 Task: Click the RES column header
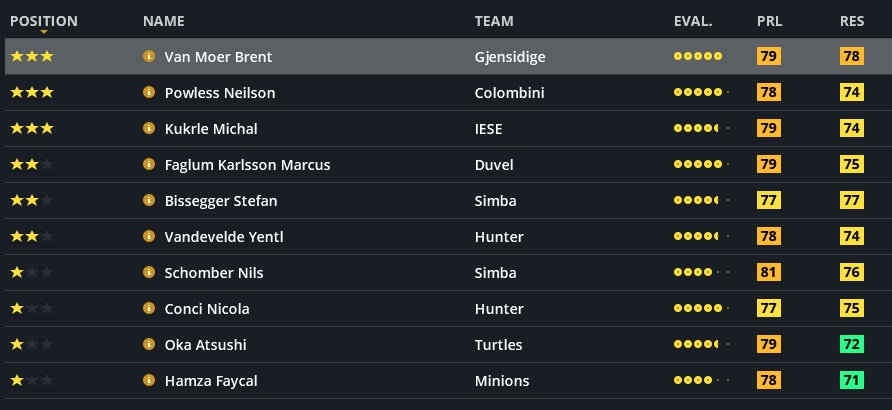pos(852,21)
